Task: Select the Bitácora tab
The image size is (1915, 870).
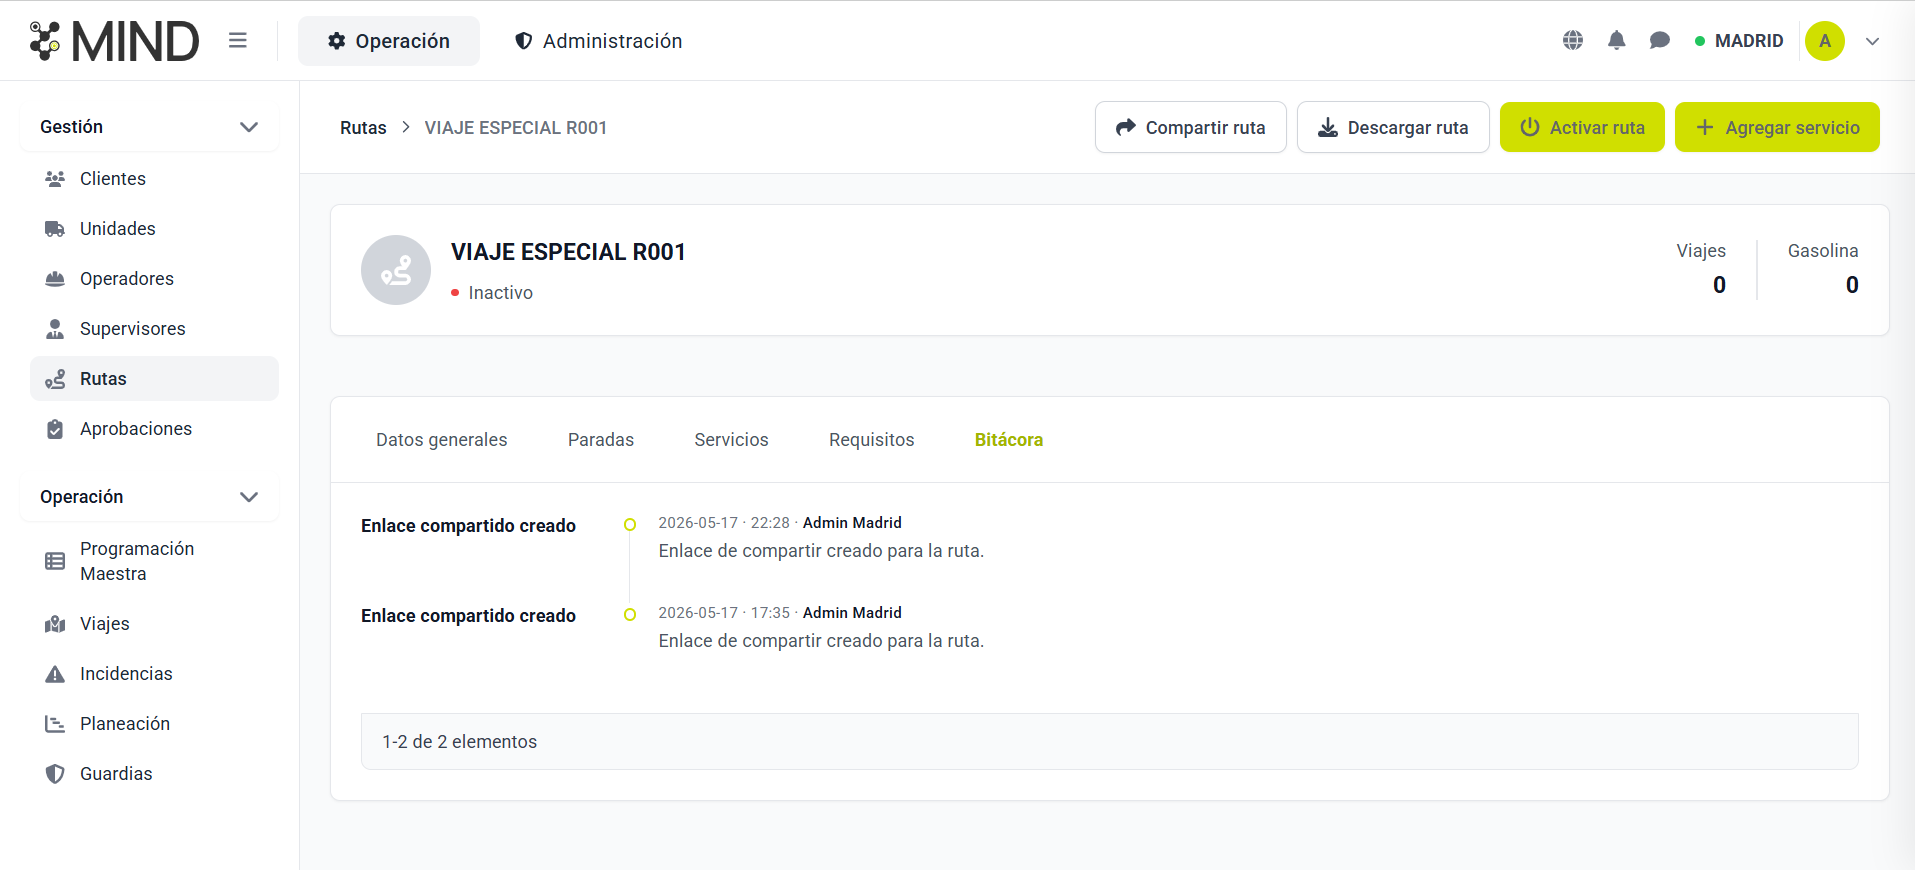Action: click(1009, 440)
